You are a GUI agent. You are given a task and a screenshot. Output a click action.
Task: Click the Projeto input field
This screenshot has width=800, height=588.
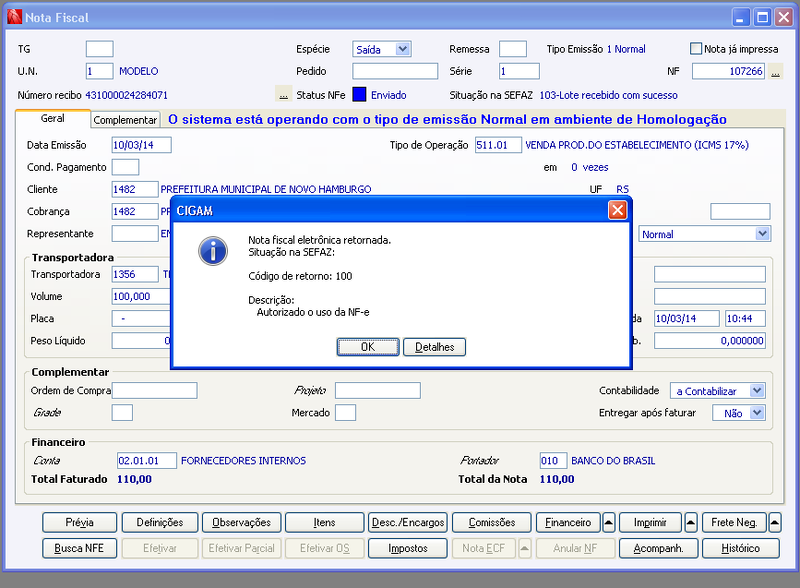pos(378,390)
